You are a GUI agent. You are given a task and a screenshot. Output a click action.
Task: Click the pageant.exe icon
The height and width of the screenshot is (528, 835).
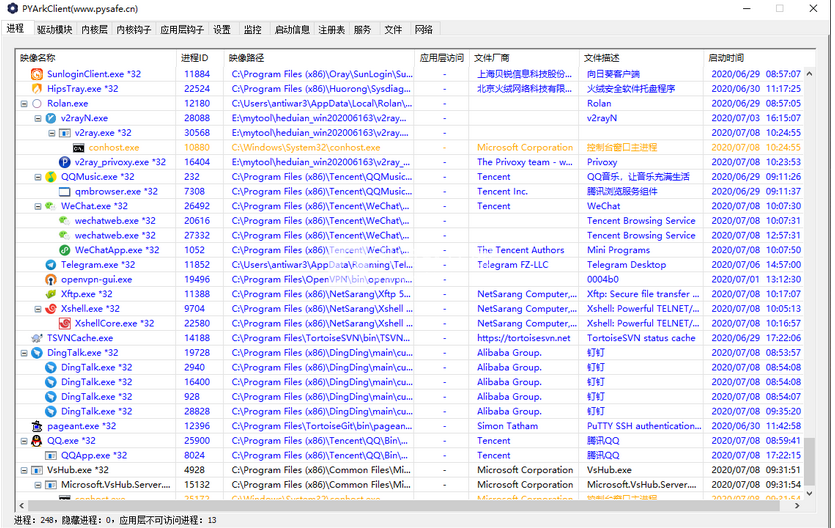click(x=37, y=426)
